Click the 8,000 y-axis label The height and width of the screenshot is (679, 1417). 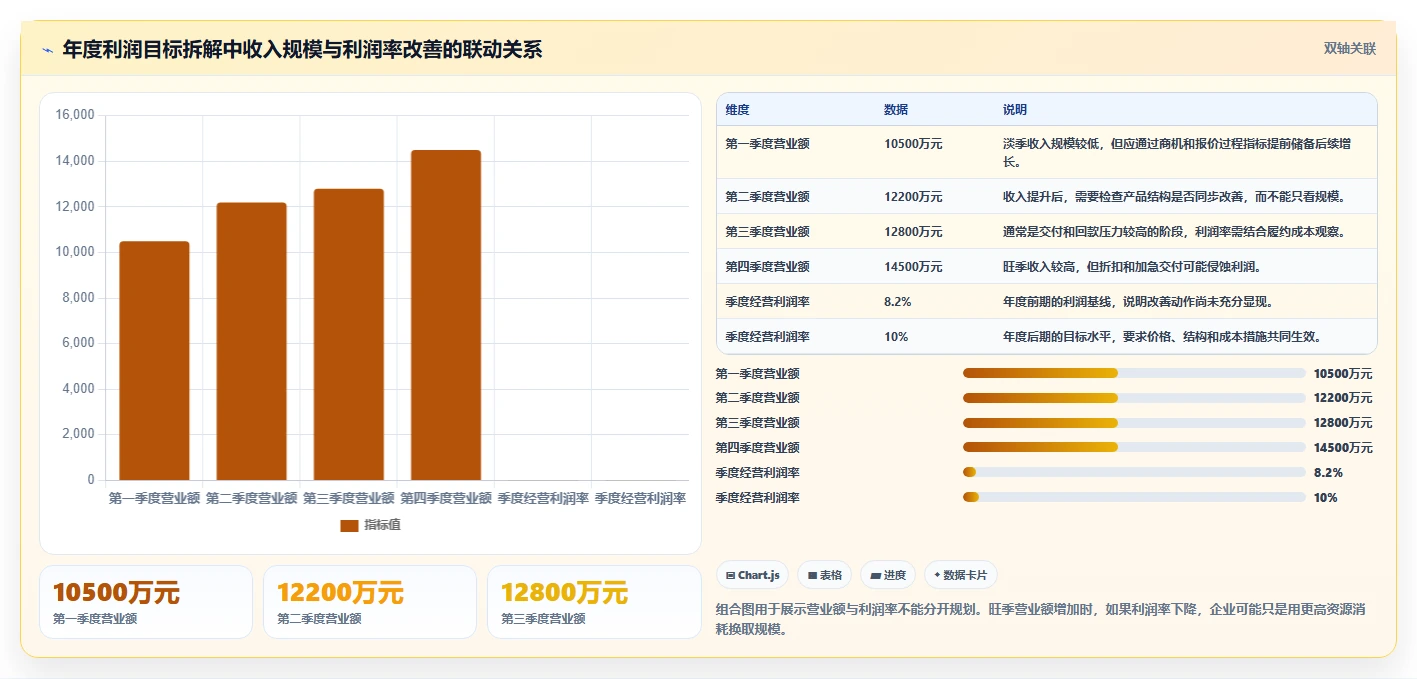(78, 298)
